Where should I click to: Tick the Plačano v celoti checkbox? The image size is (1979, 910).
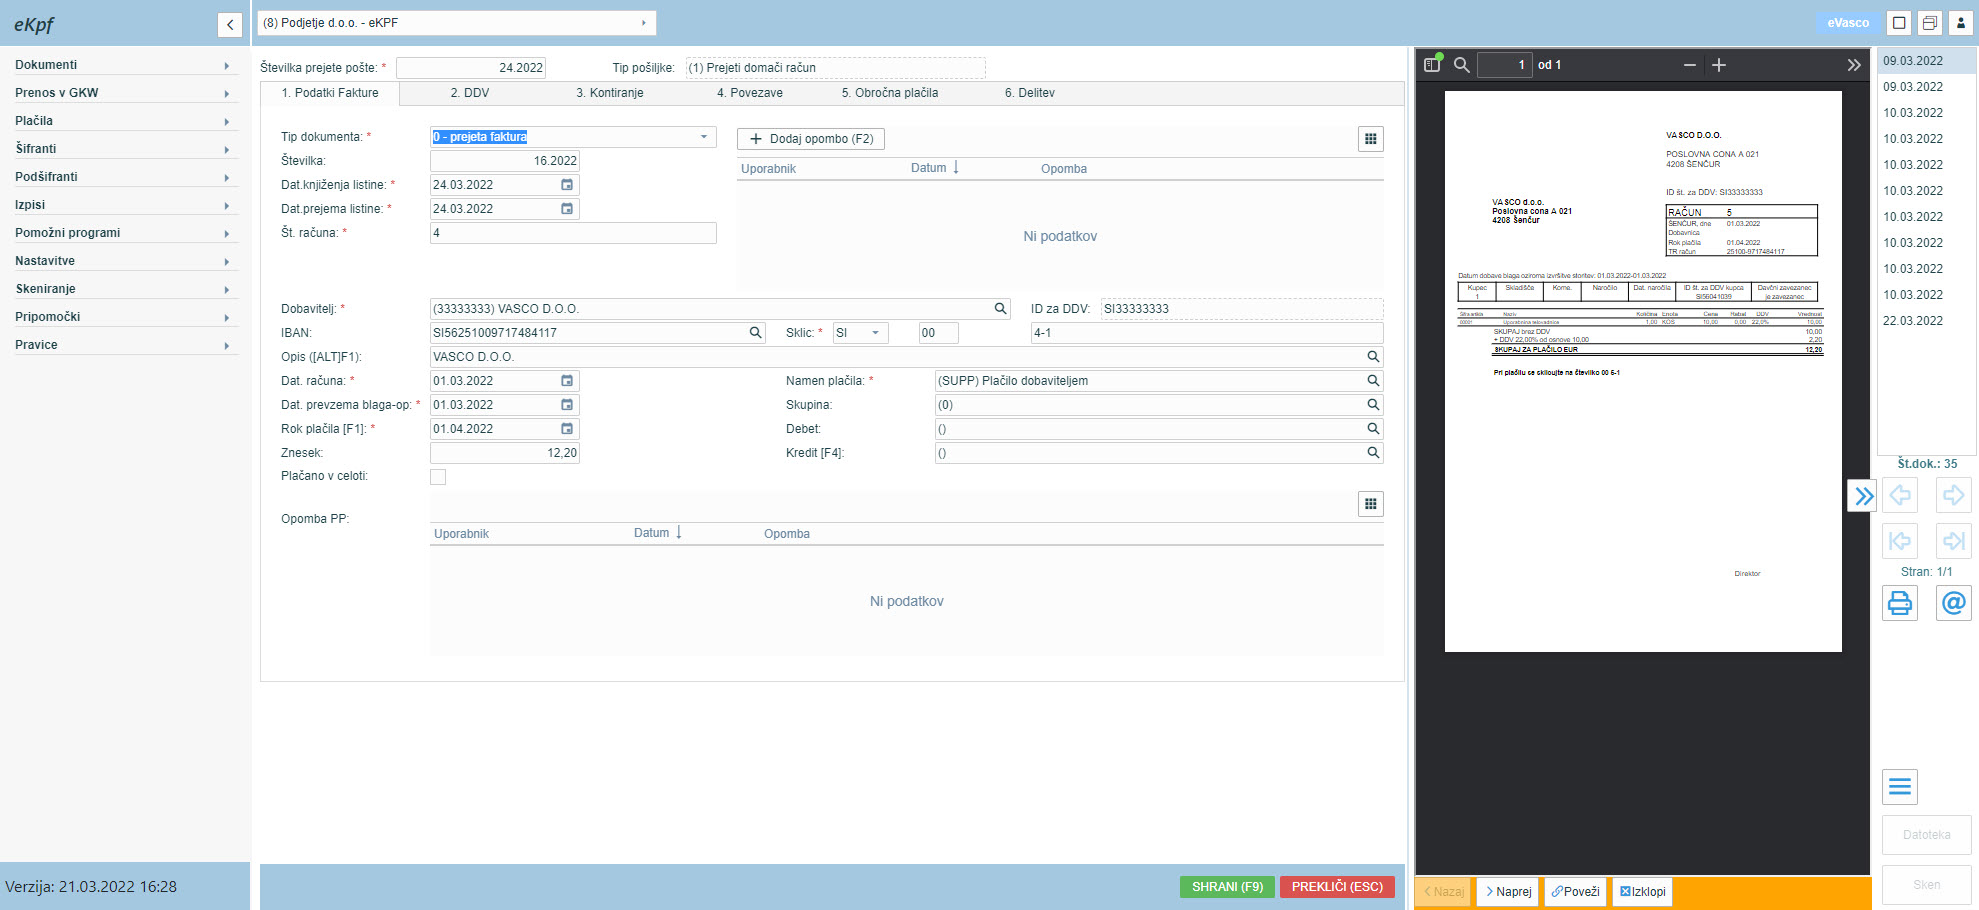point(438,477)
